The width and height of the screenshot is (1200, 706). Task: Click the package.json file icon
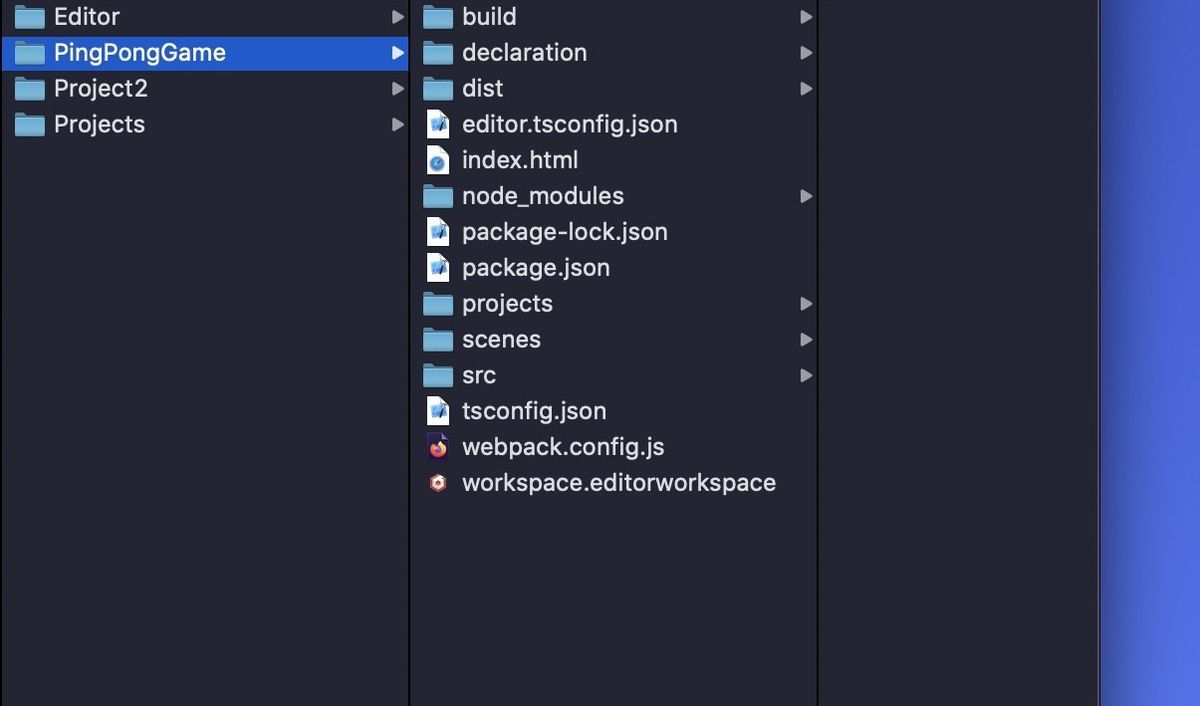tap(437, 267)
